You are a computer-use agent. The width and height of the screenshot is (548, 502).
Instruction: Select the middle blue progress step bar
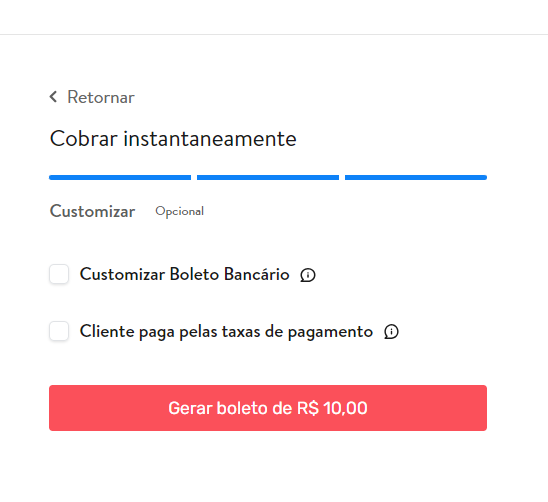(x=268, y=178)
